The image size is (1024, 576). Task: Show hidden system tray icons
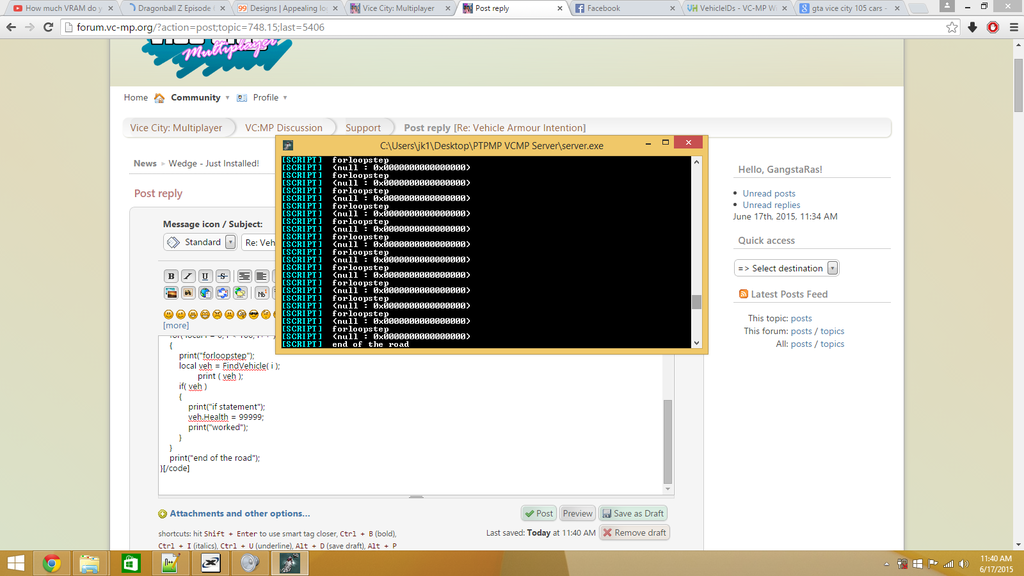(886, 564)
